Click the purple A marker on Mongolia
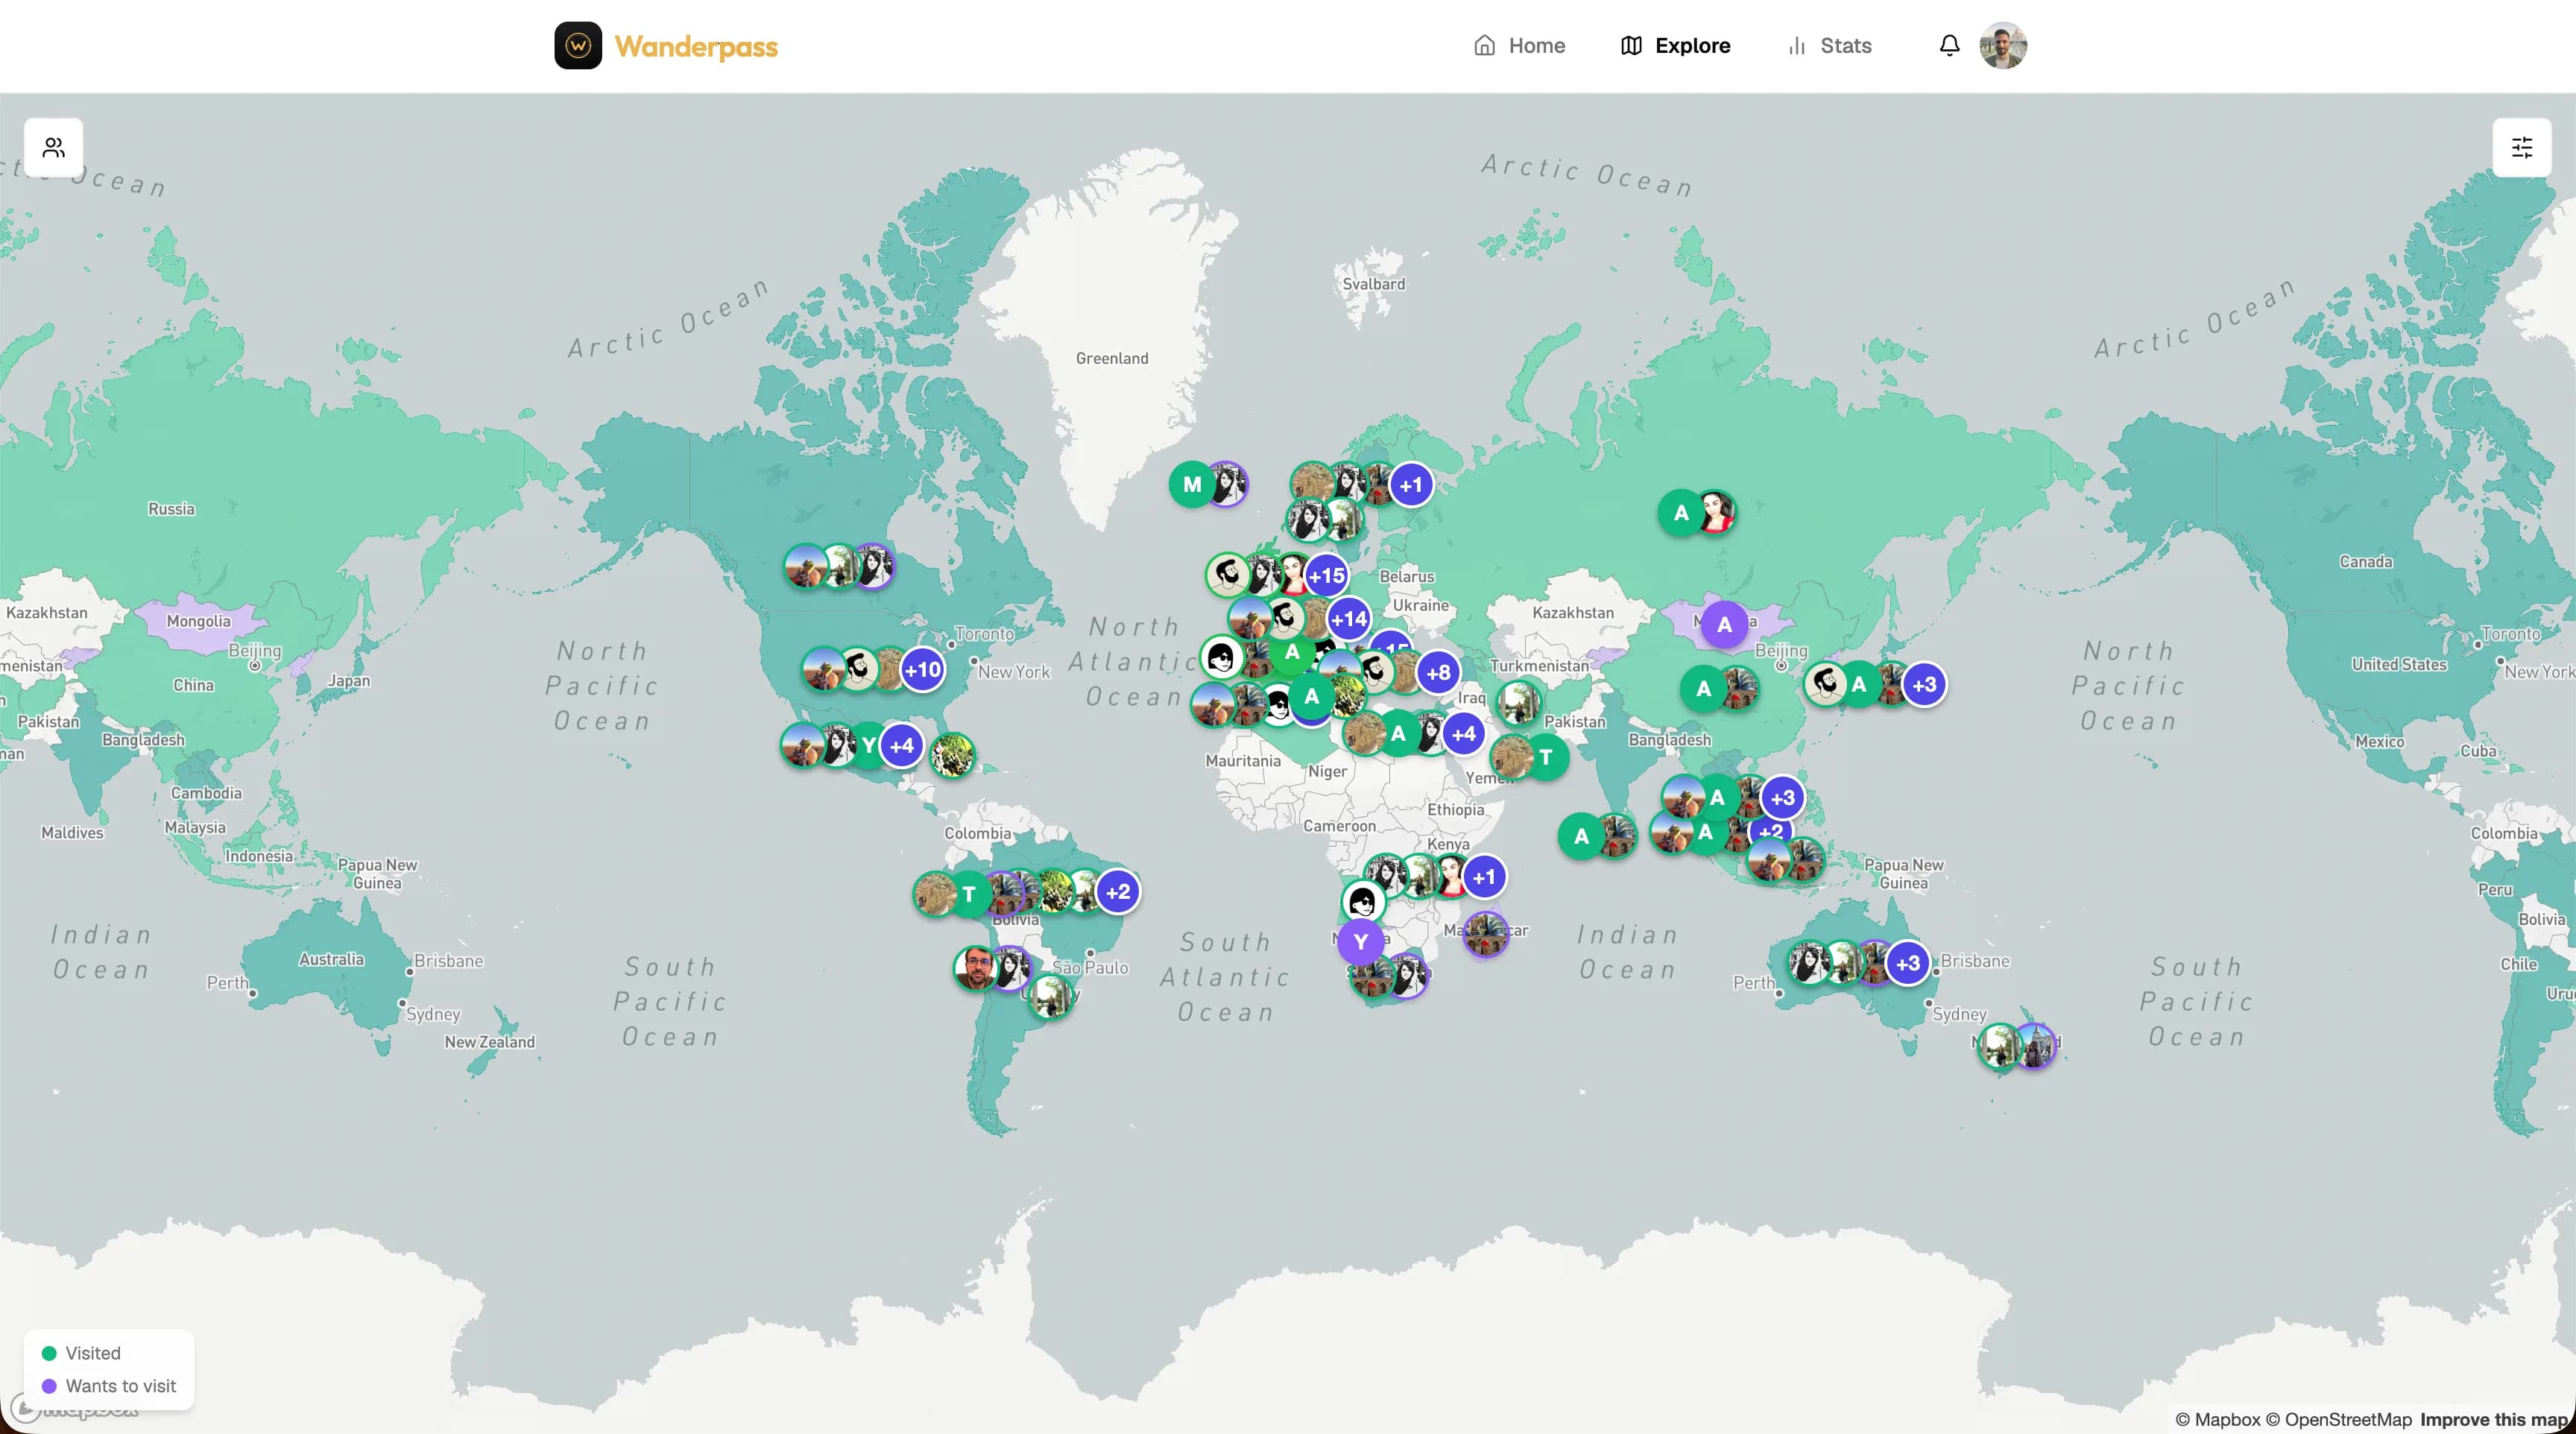 [x=1724, y=625]
